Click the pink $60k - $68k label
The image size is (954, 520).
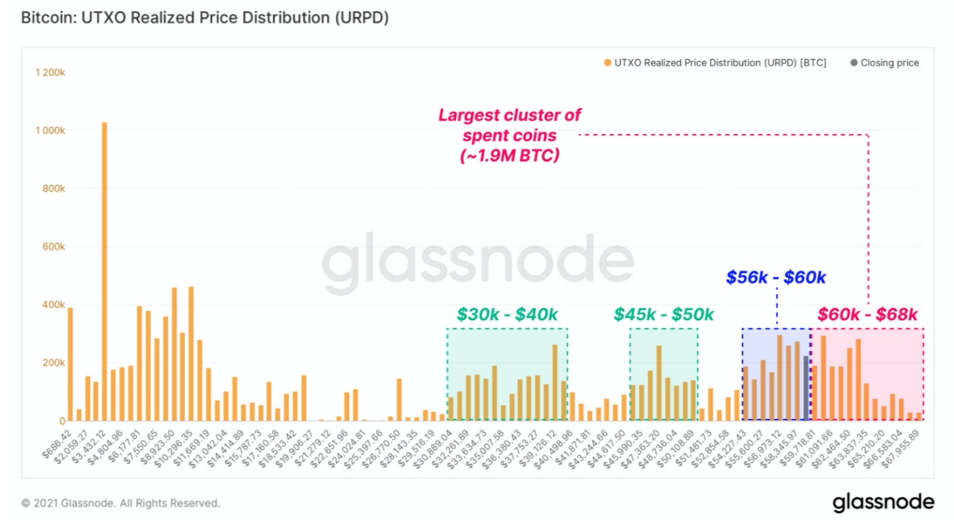coord(867,314)
